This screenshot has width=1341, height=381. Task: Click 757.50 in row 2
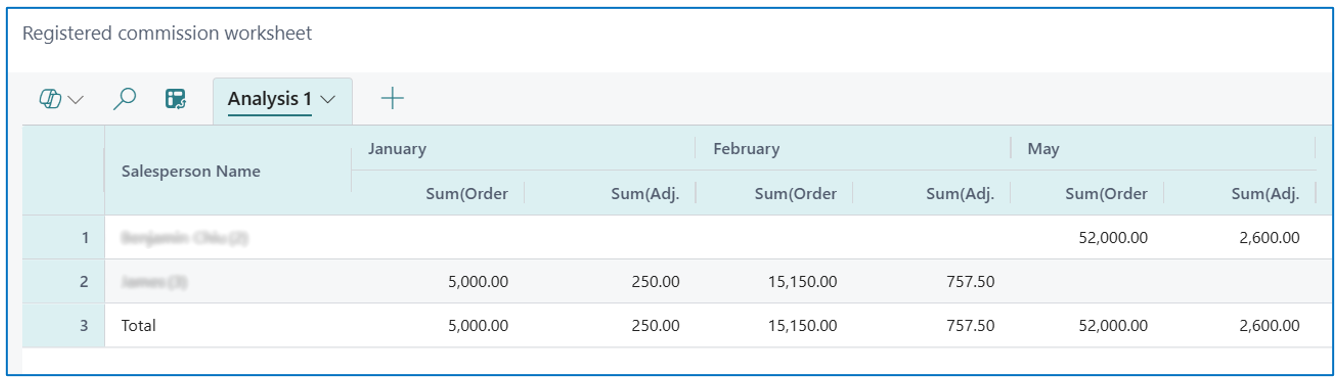click(x=970, y=282)
